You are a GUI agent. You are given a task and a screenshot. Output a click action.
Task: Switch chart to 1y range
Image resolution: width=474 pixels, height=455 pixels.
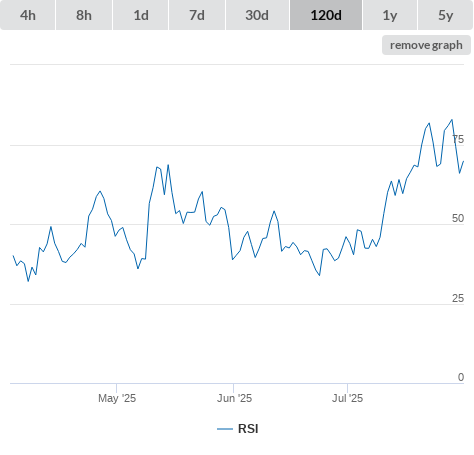[x=390, y=15]
